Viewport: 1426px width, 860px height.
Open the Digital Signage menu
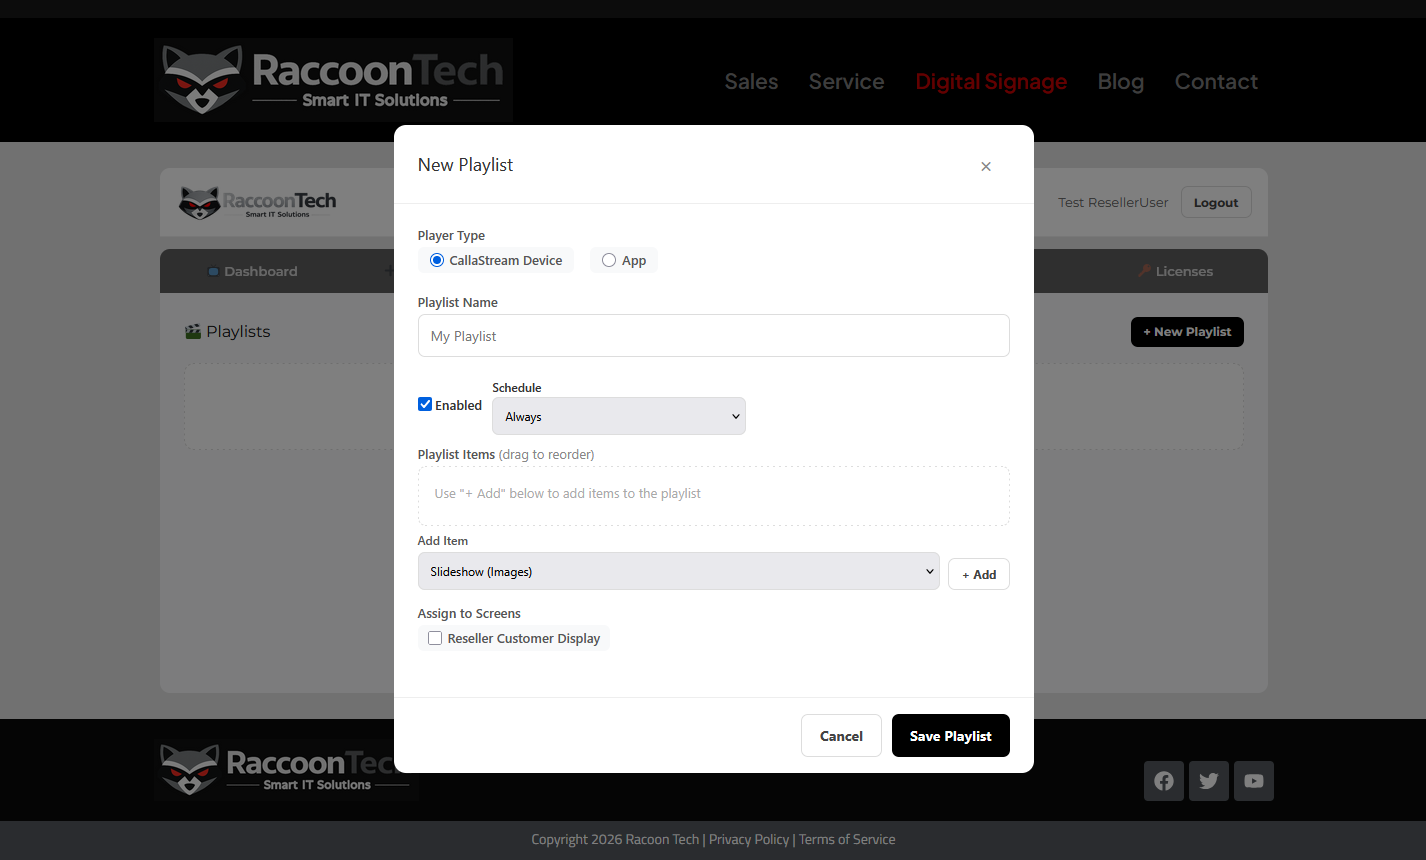(991, 82)
